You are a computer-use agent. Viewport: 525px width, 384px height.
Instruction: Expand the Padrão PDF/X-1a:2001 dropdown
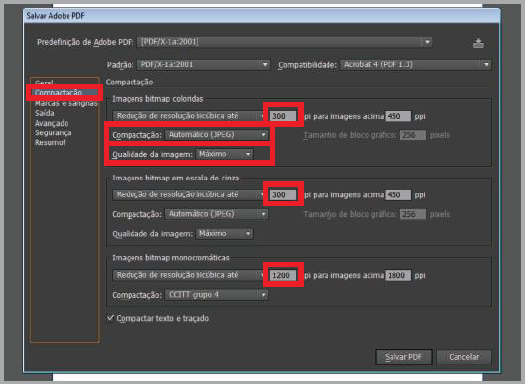point(203,64)
